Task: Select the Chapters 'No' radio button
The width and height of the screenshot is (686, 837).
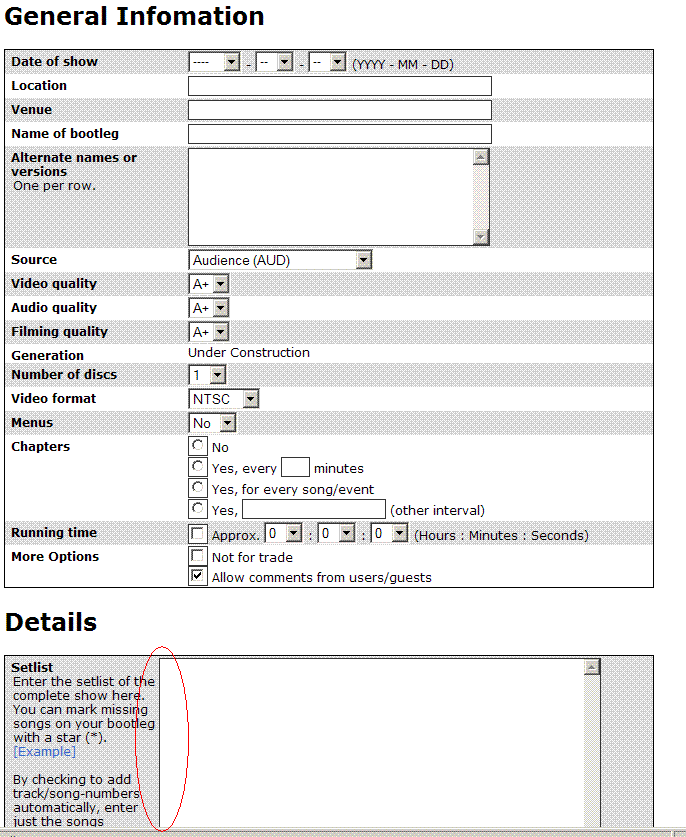Action: [x=198, y=446]
